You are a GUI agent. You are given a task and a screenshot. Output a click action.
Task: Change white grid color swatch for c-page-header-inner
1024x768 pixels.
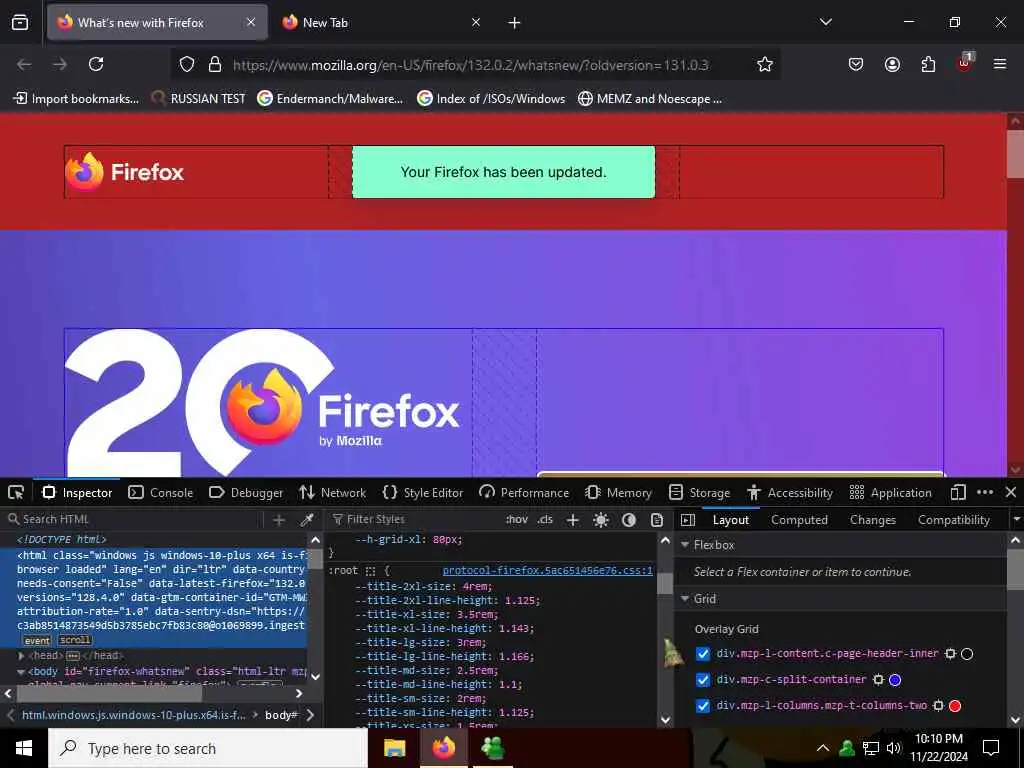point(967,654)
